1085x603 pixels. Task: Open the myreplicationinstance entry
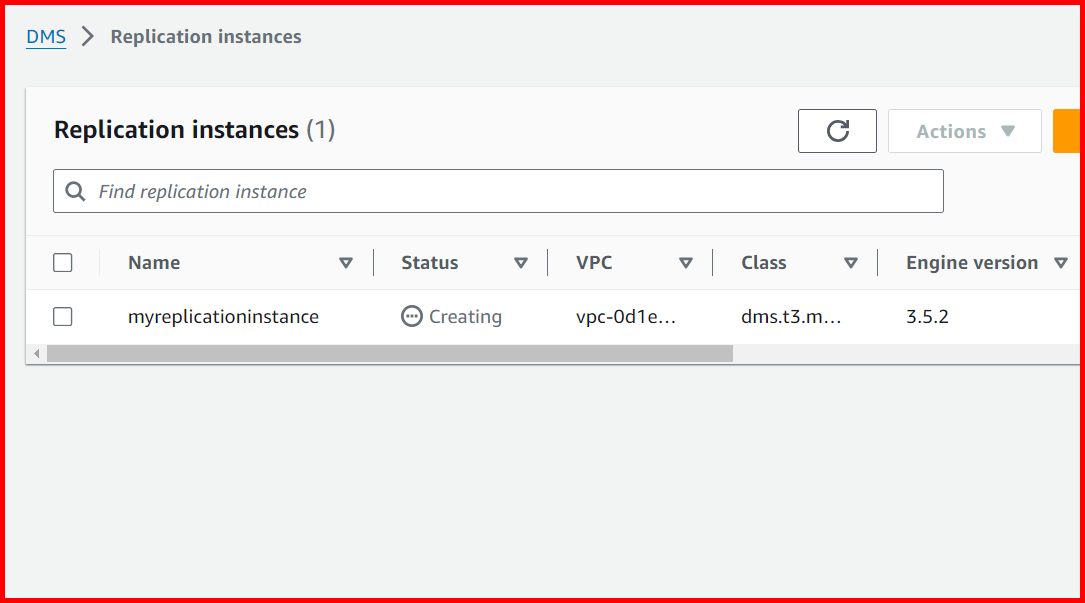point(222,316)
